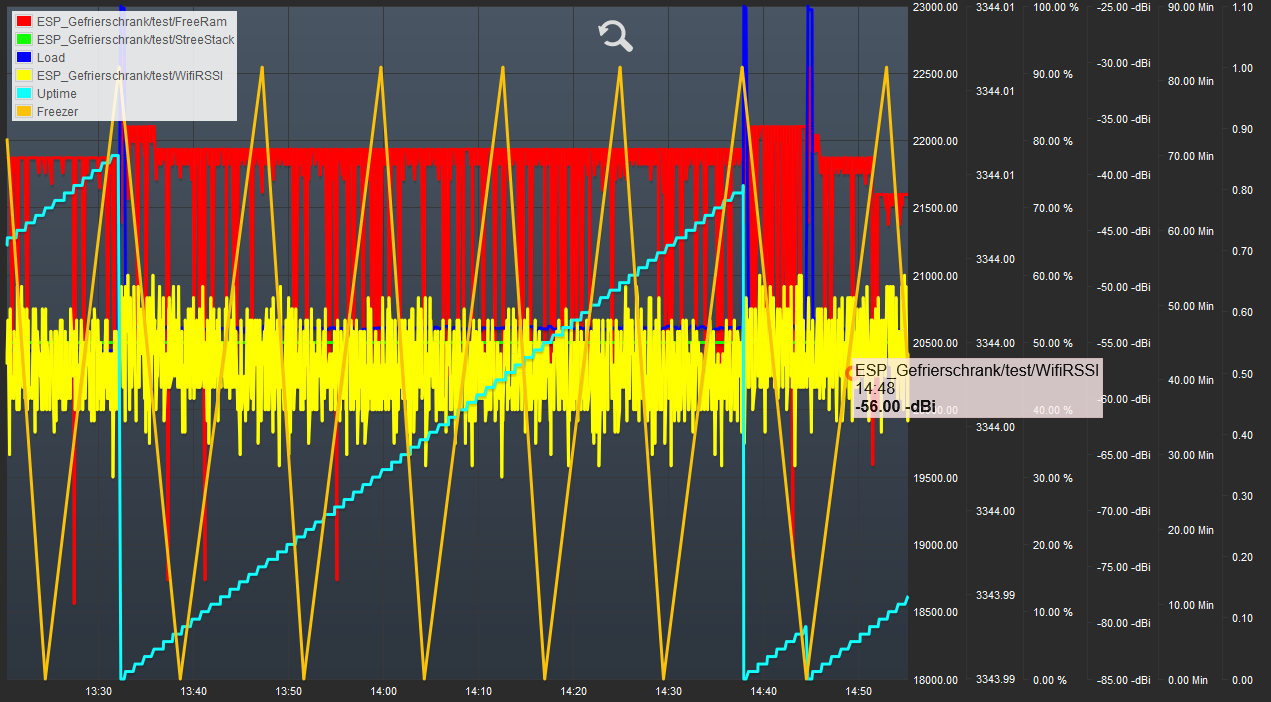Click the 14:48 timestamp in the tooltip
This screenshot has width=1271, height=702.
[x=875, y=388]
